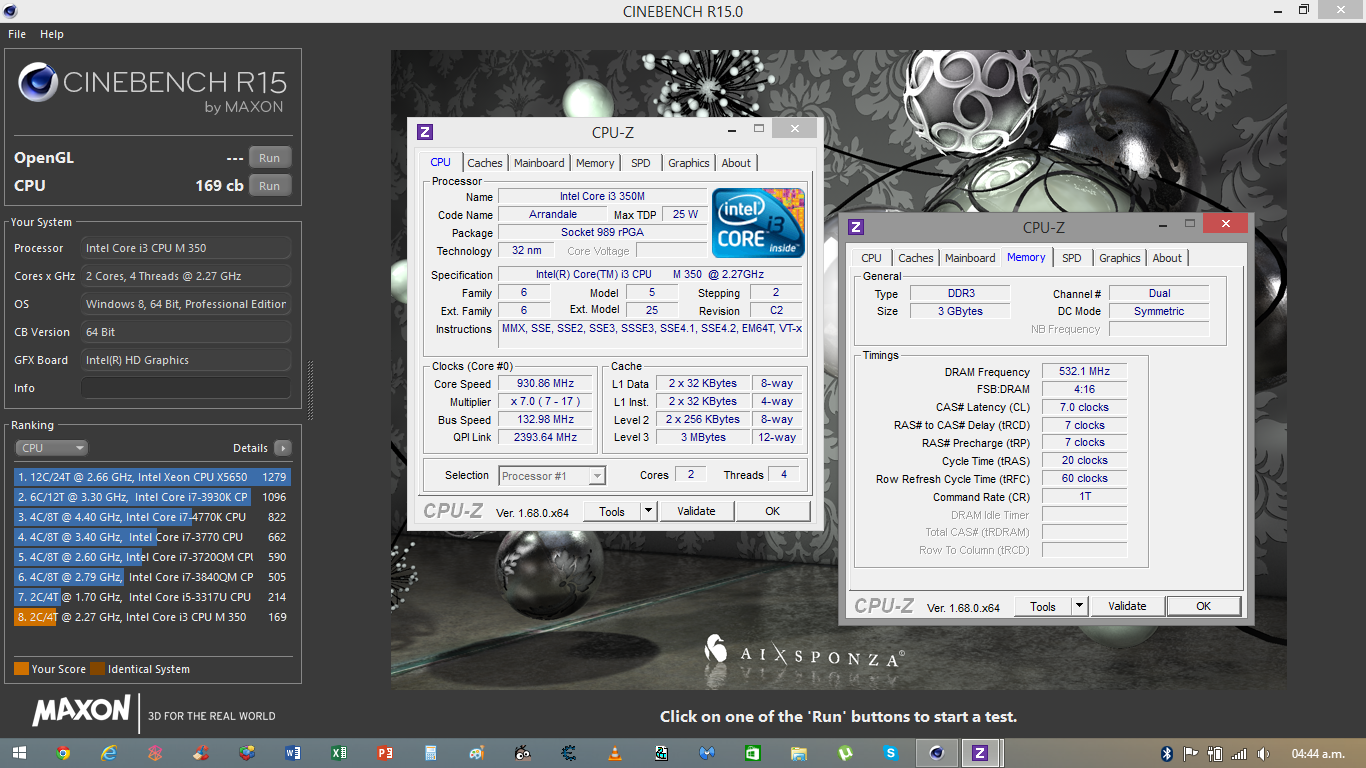
Task: Launch VLC media player from the taskbar
Action: pos(615,753)
